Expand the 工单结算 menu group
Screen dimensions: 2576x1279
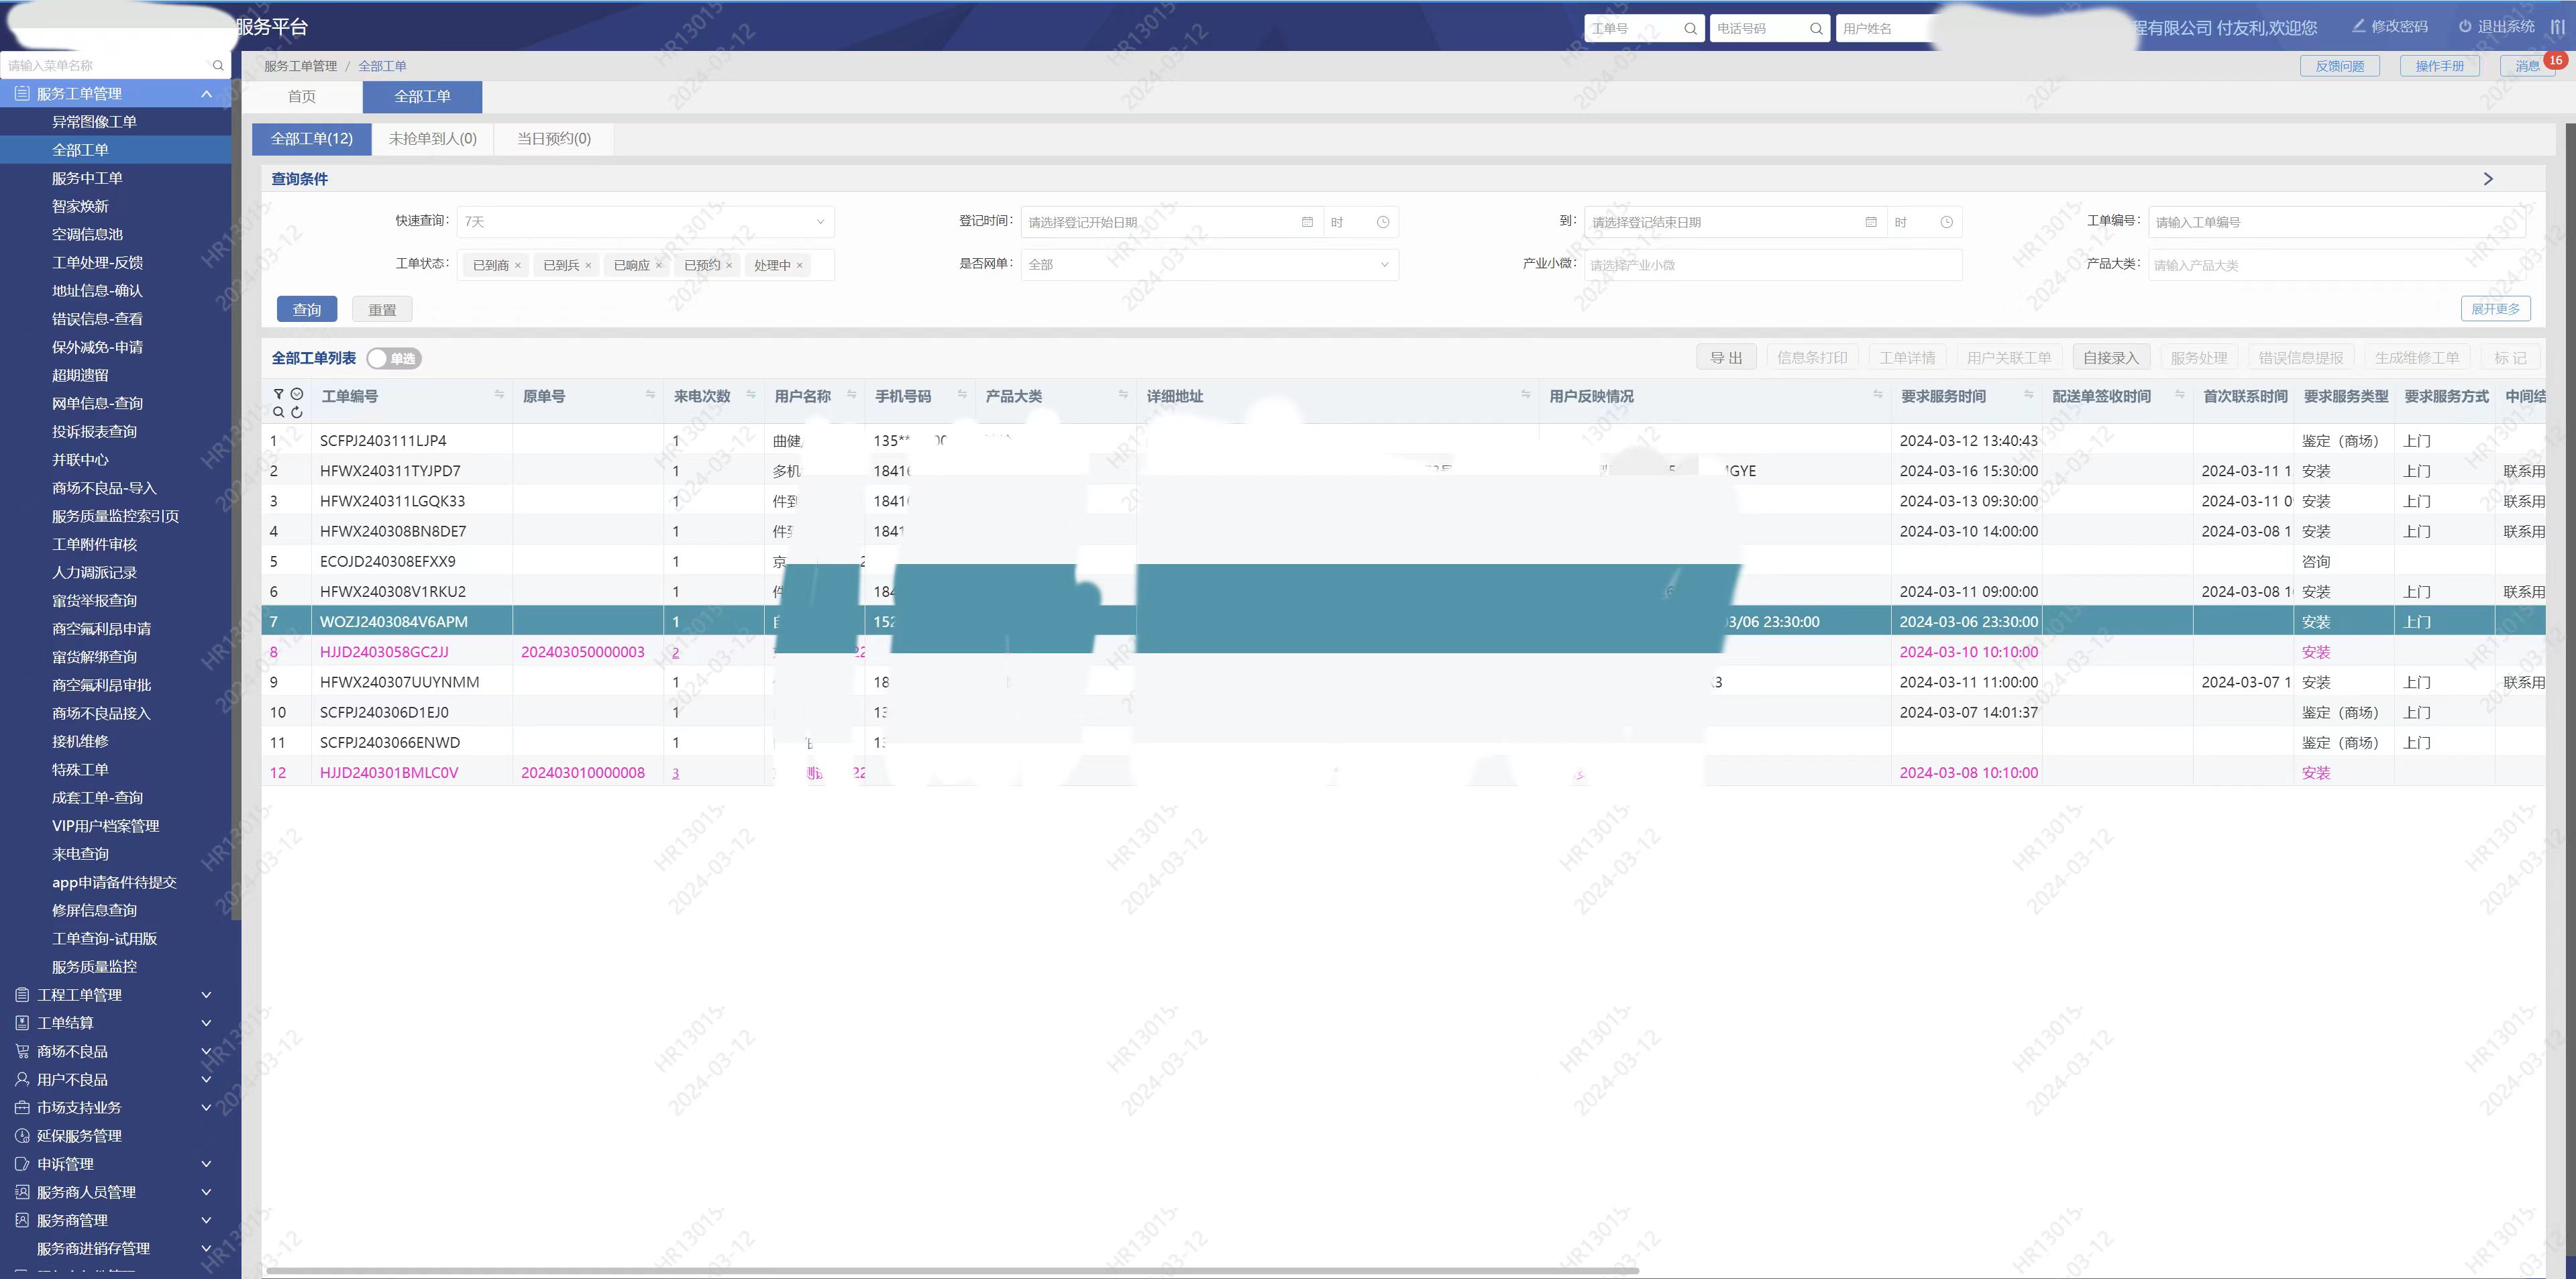click(115, 1023)
